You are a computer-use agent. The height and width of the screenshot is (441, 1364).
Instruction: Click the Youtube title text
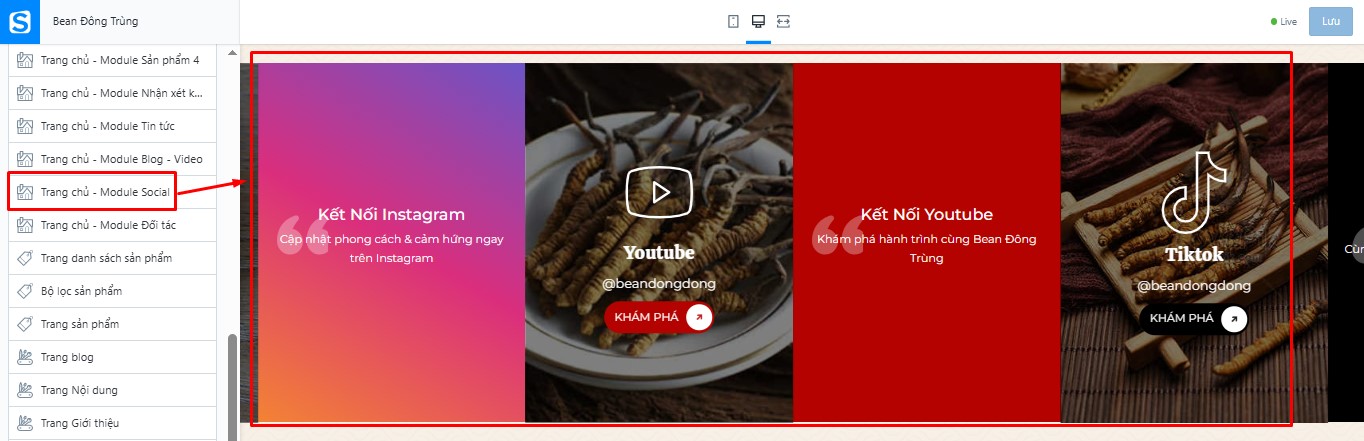[659, 252]
